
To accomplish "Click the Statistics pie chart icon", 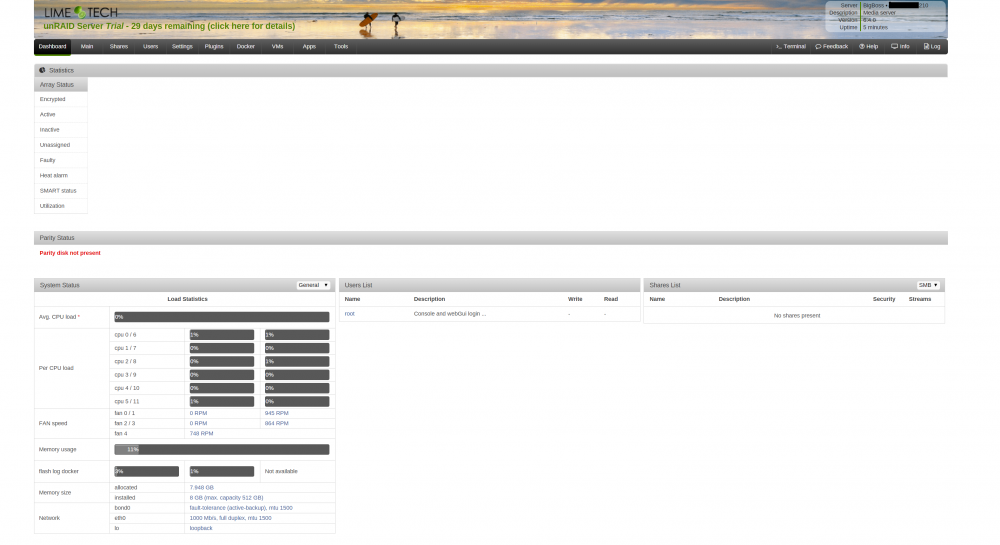I will [x=42, y=70].
